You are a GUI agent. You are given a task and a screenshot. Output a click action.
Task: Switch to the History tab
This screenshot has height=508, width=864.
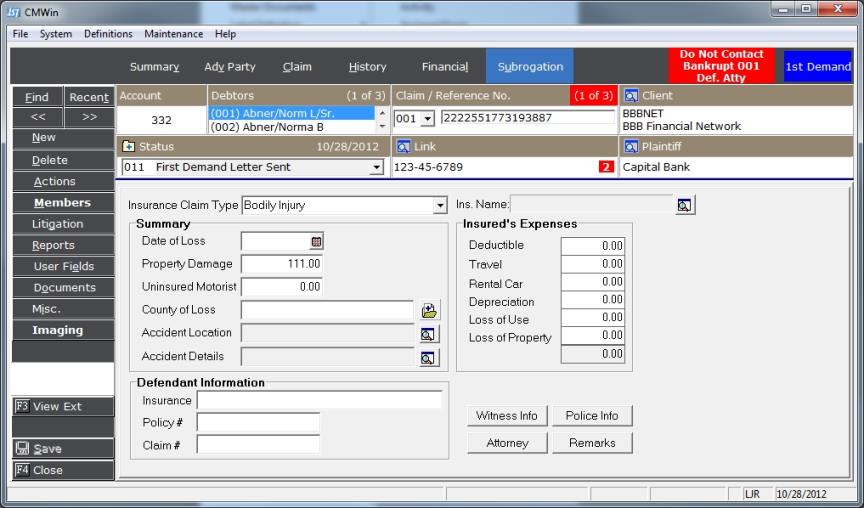[367, 67]
